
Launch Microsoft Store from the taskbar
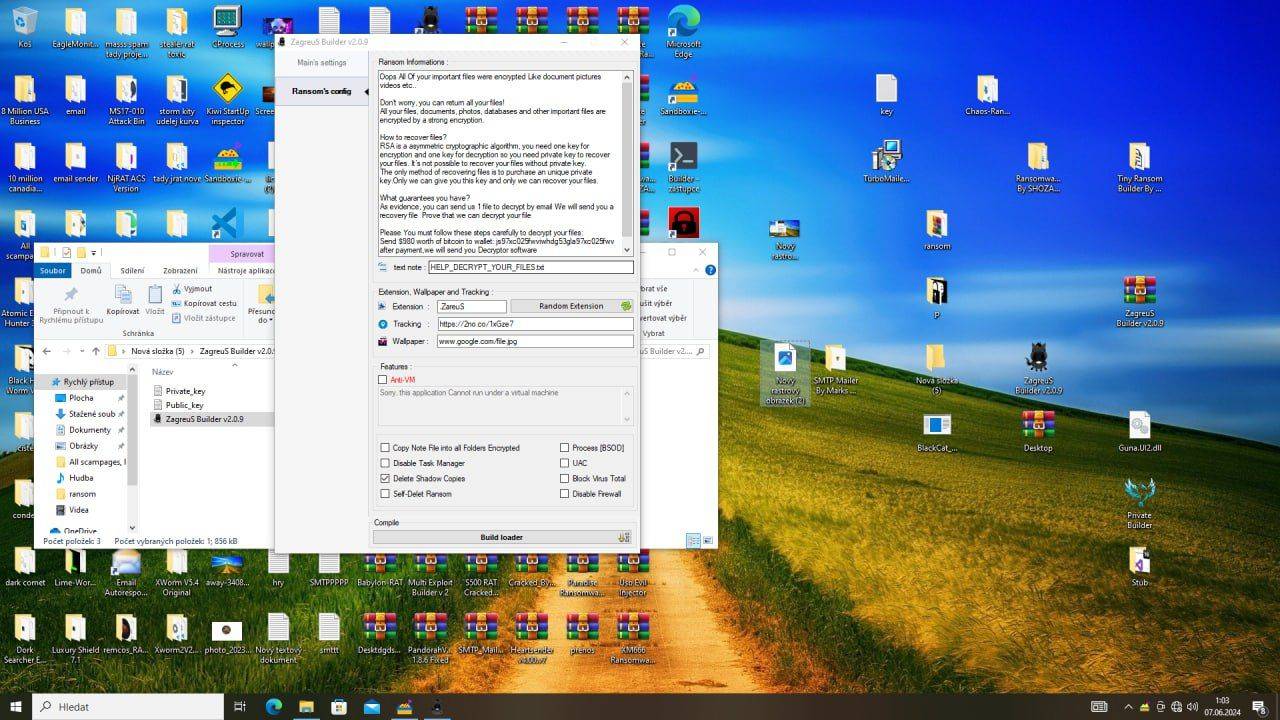tap(339, 707)
